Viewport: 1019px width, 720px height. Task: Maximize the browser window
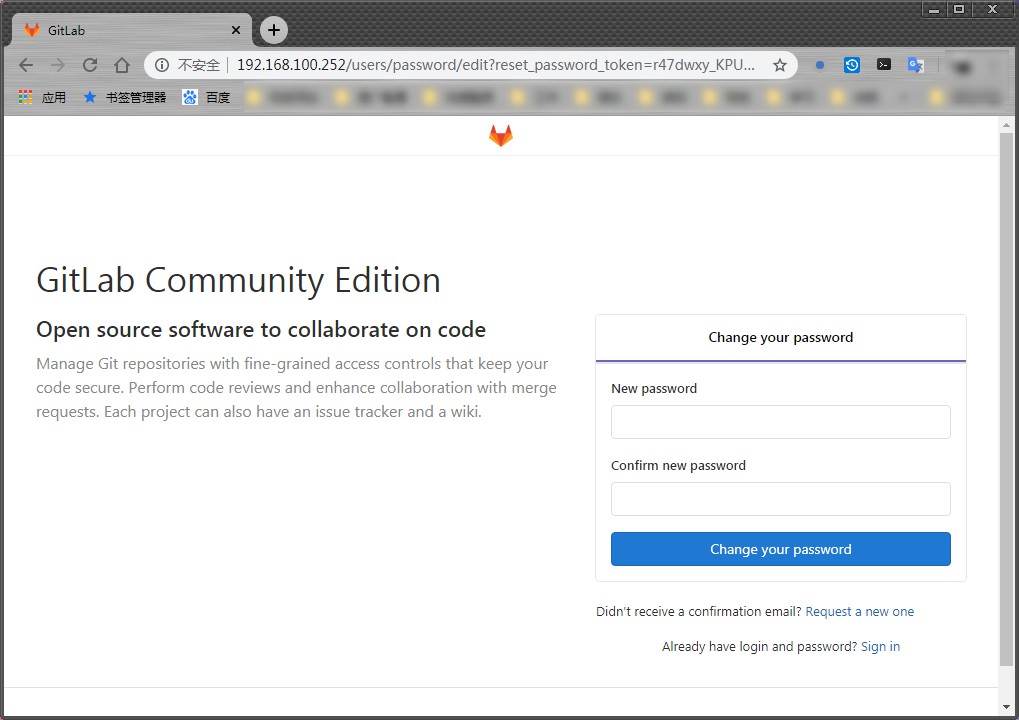click(x=959, y=9)
